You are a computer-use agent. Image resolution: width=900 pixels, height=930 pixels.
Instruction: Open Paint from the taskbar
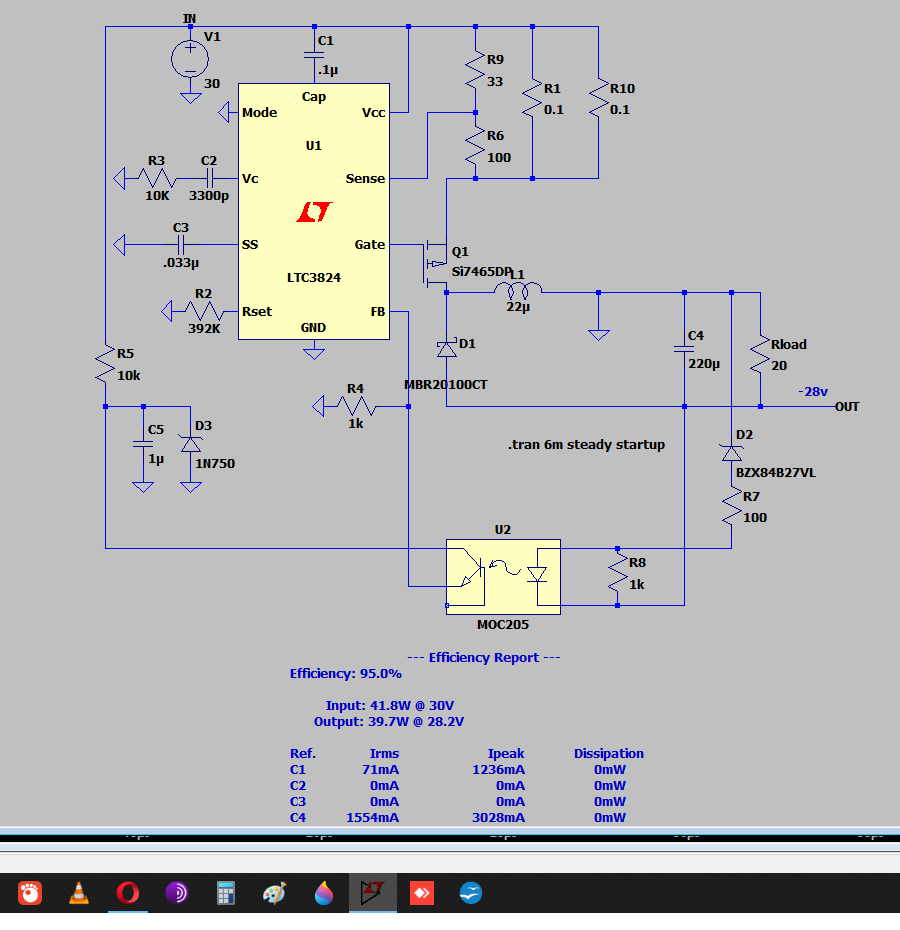tap(274, 893)
